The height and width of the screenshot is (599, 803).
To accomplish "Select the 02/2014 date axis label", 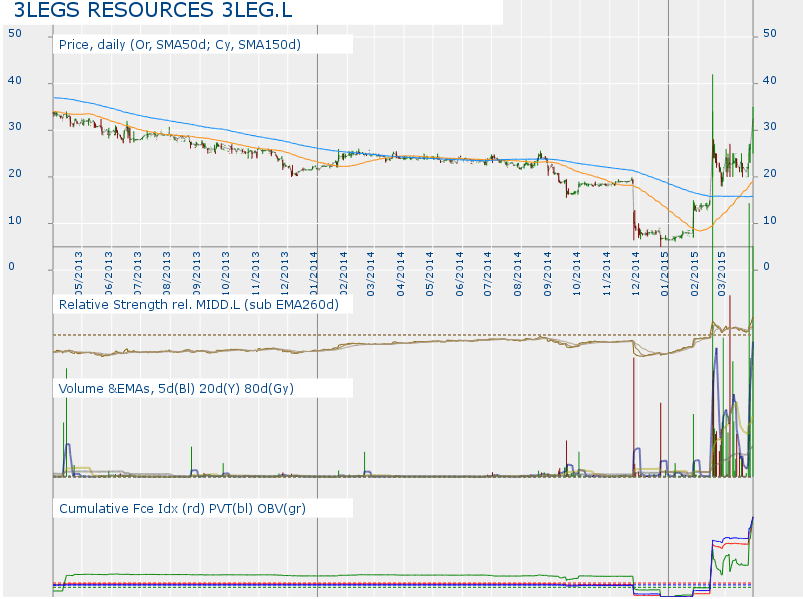I will point(344,274).
